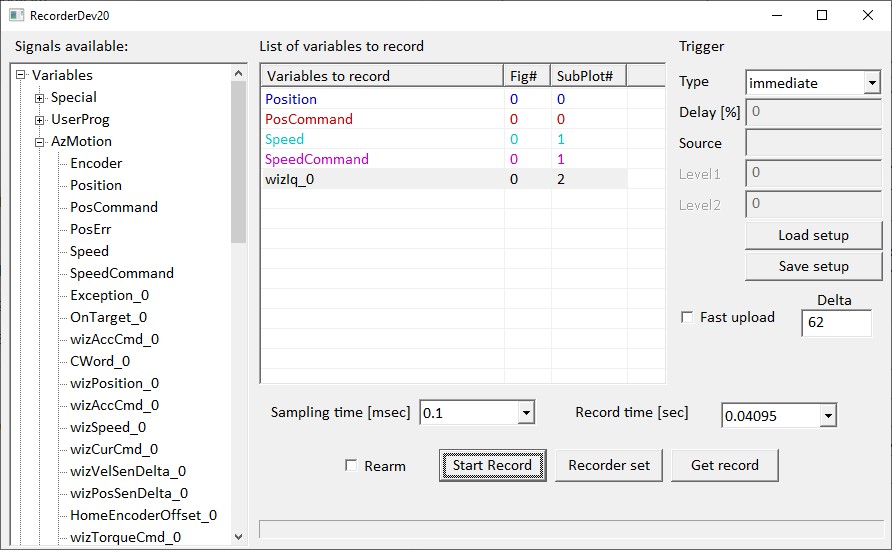The height and width of the screenshot is (550, 892).
Task: Click the Fig# column header
Action: (527, 76)
